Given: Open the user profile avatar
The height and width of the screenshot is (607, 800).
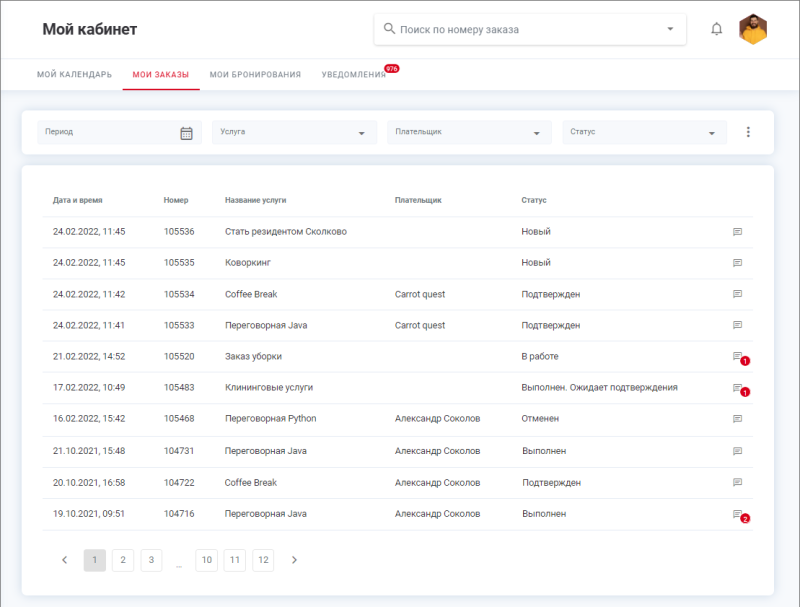Looking at the screenshot, I should point(753,29).
